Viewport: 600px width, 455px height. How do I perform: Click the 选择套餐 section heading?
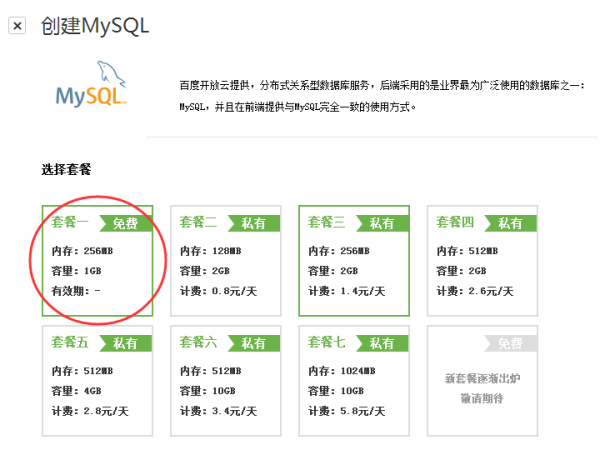point(66,169)
